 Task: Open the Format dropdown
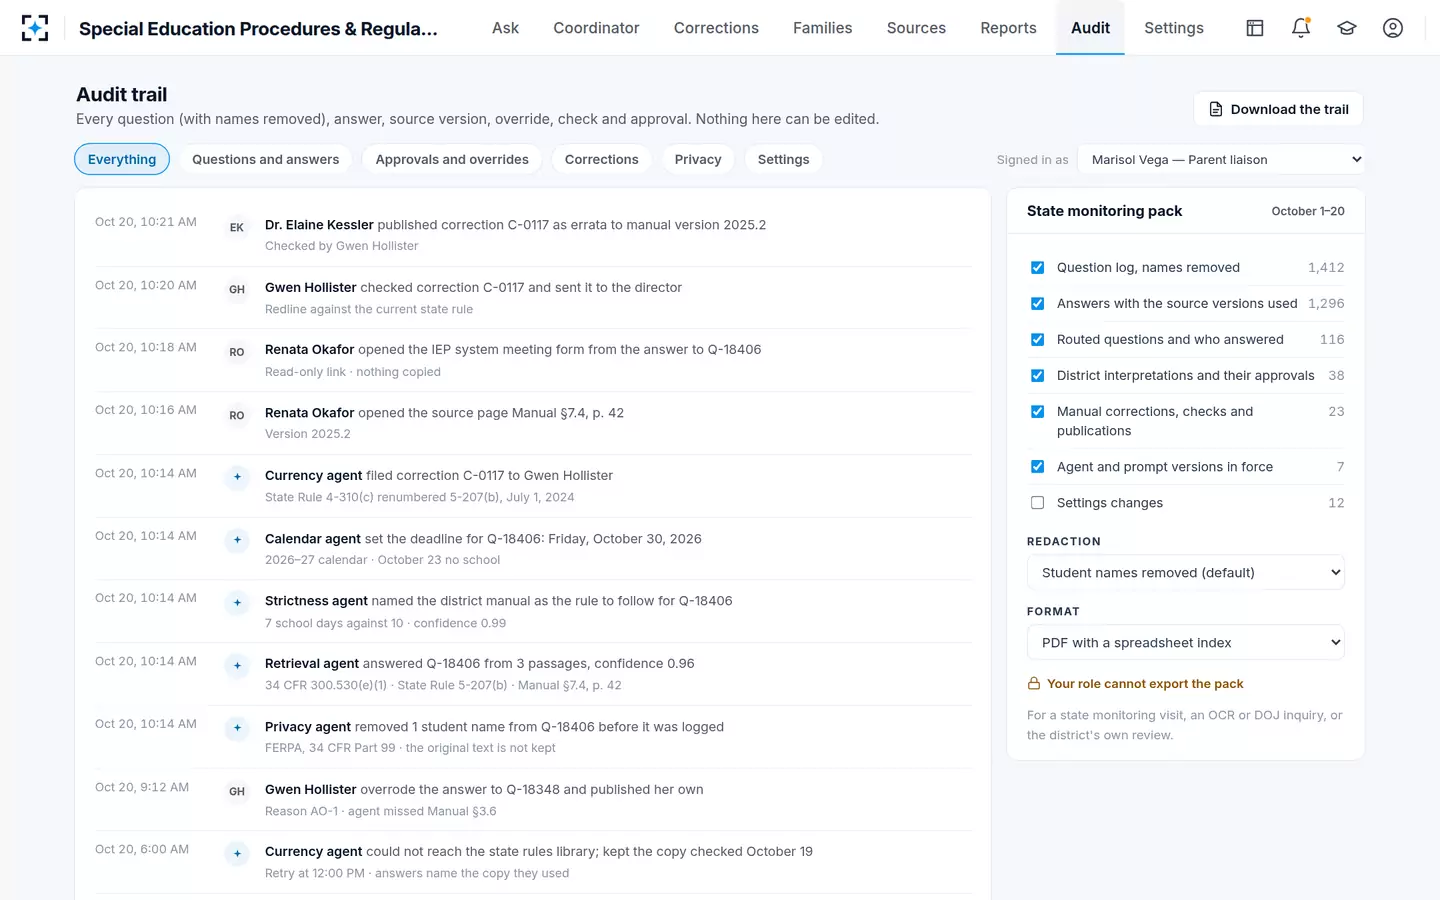coord(1186,643)
